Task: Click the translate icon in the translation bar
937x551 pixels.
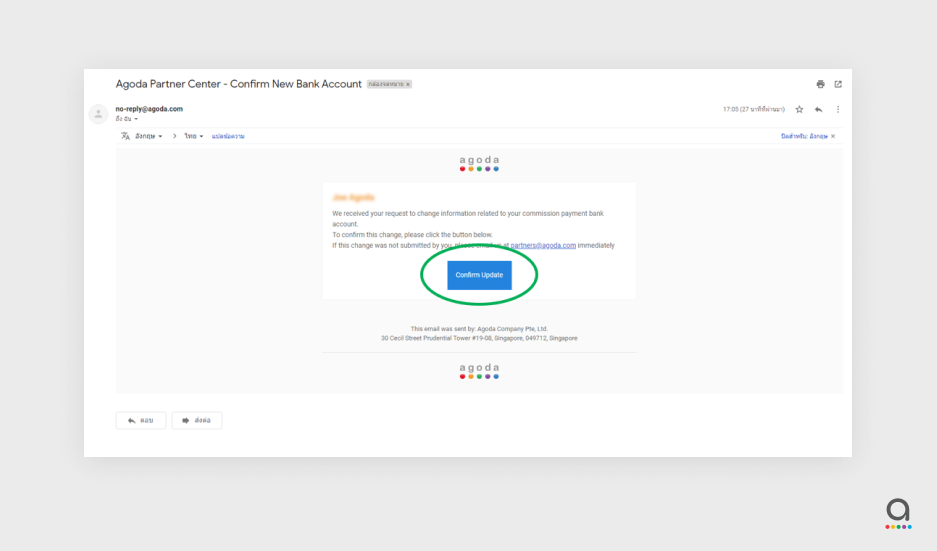Action: click(125, 136)
